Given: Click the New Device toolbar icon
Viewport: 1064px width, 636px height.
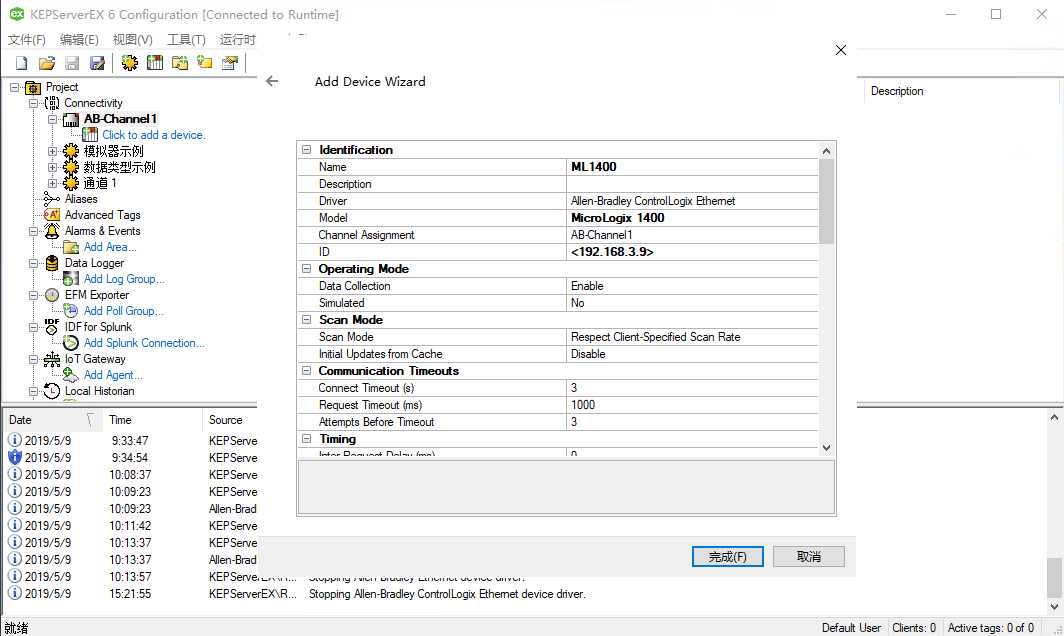Looking at the screenshot, I should coord(155,63).
